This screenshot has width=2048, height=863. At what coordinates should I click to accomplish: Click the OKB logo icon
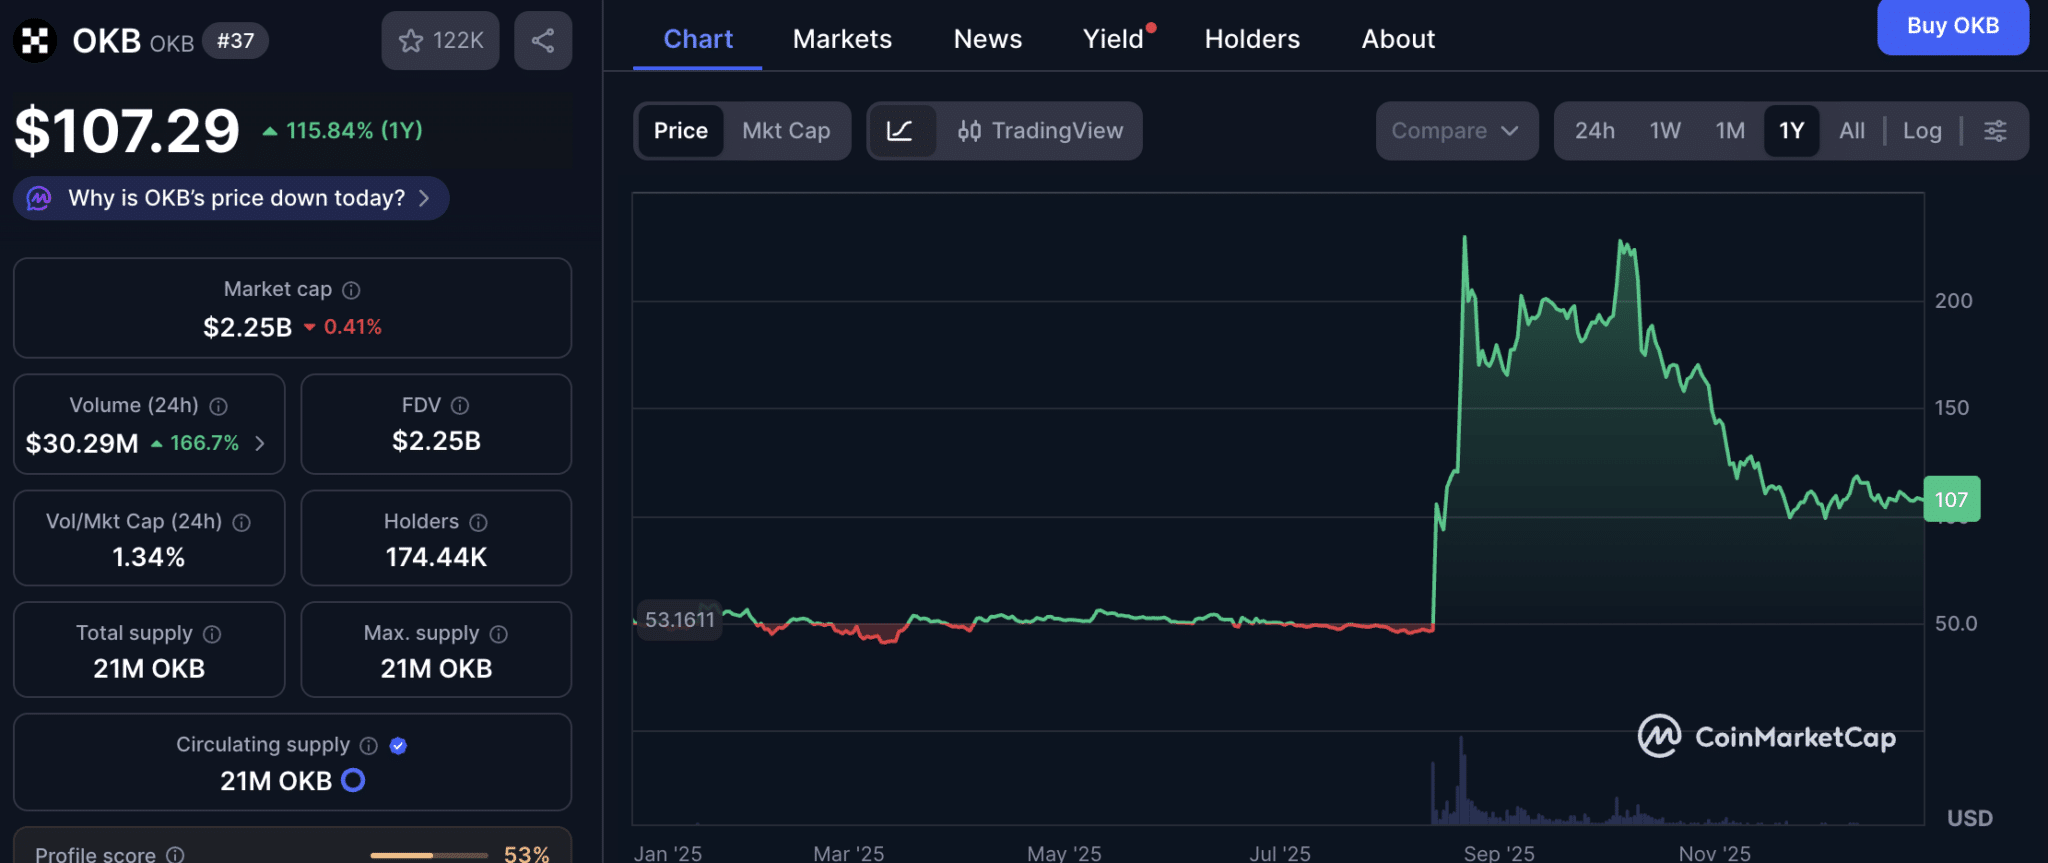35,41
